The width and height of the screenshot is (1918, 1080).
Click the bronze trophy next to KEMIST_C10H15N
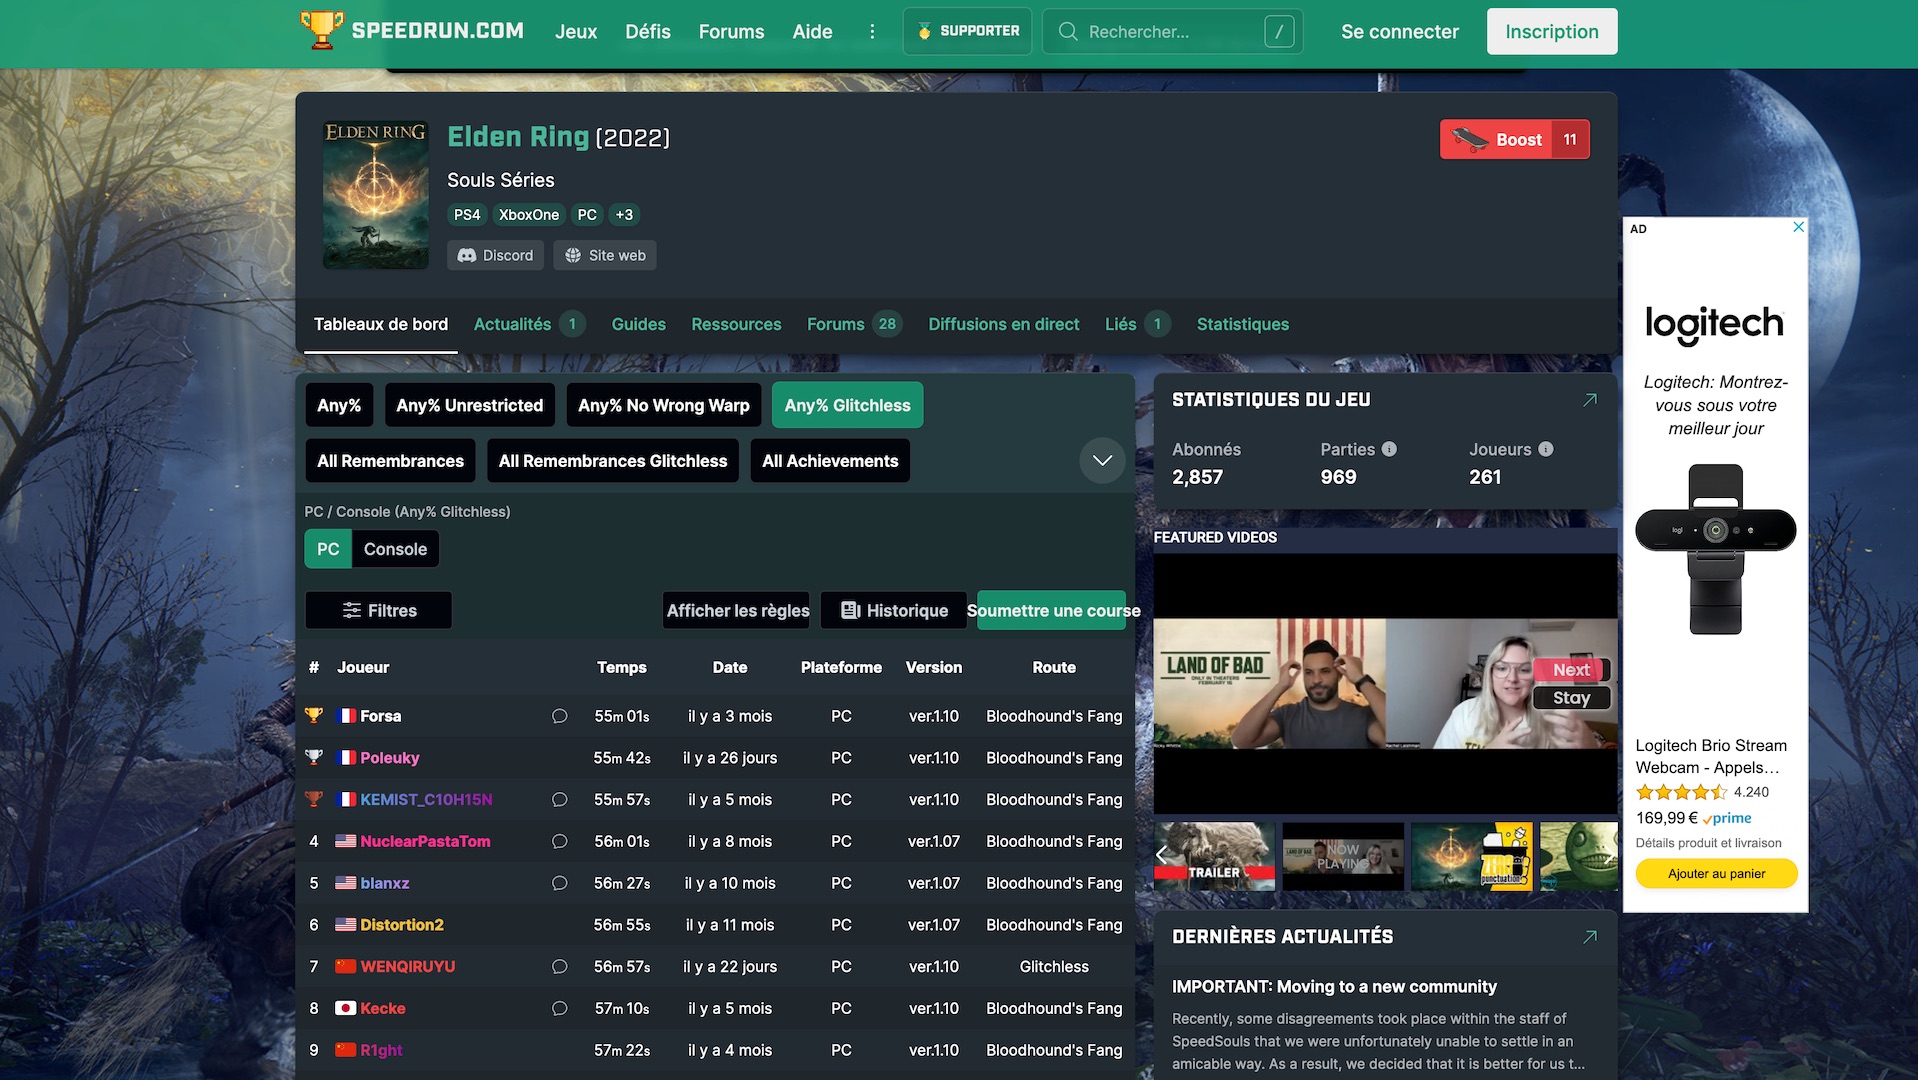(x=314, y=800)
